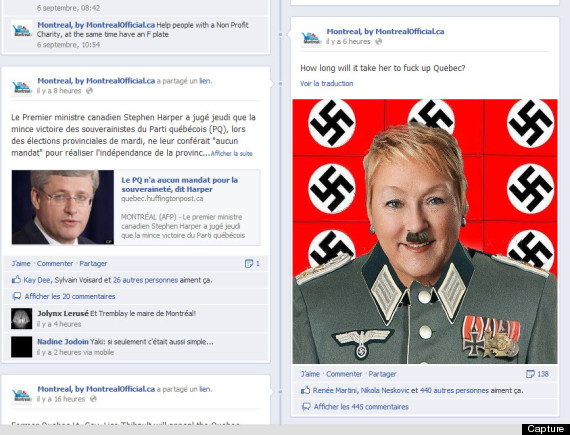Image resolution: width=570 pixels, height=435 pixels.
Task: Open Sylvain Voisard profile link
Action: [79, 280]
